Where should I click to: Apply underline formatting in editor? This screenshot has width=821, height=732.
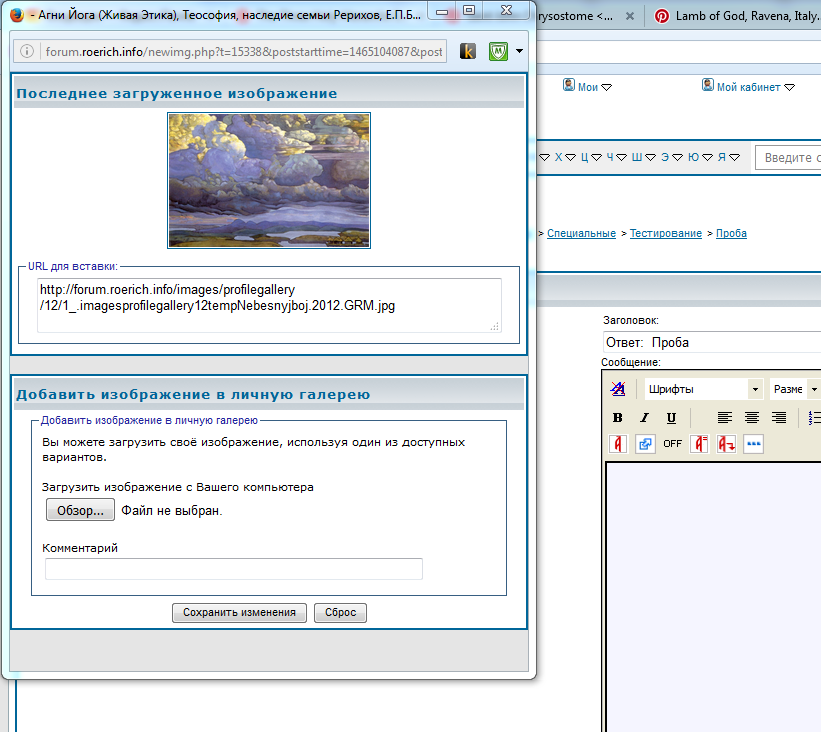671,418
